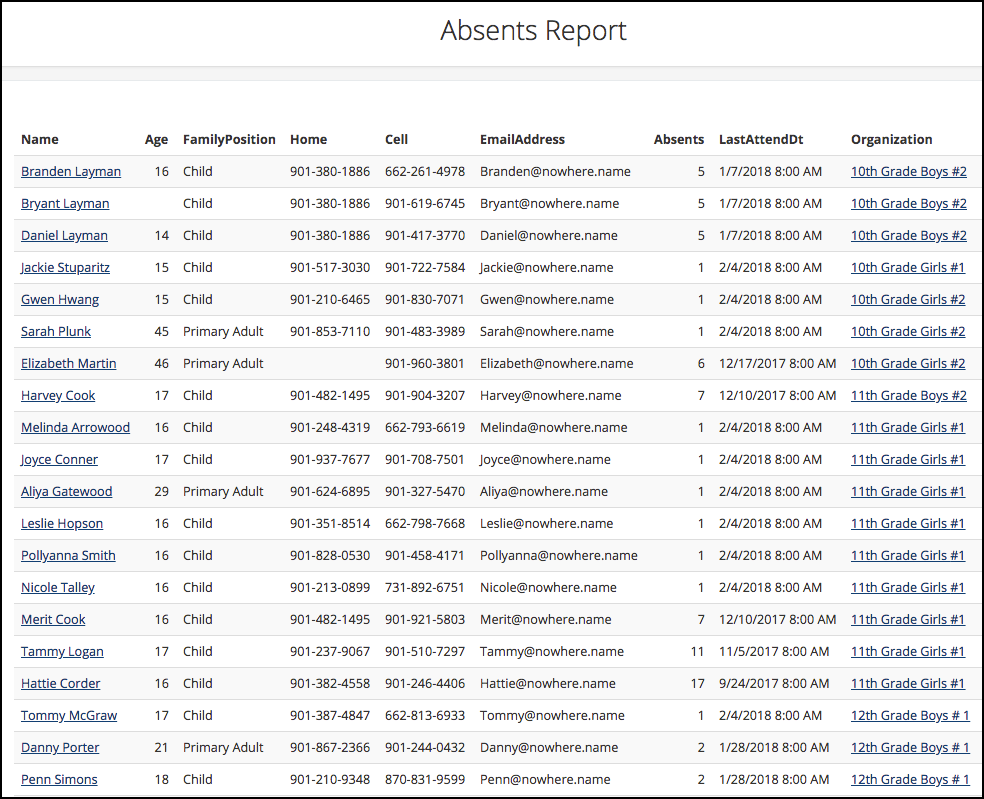This screenshot has width=984, height=799.
Task: Click the Absents column header
Action: coord(678,139)
